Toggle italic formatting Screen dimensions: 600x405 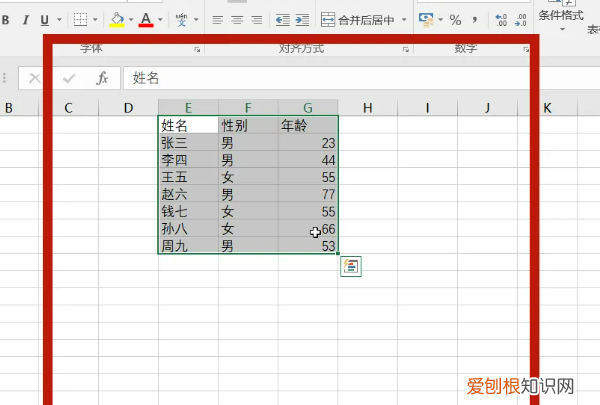pyautogui.click(x=26, y=20)
